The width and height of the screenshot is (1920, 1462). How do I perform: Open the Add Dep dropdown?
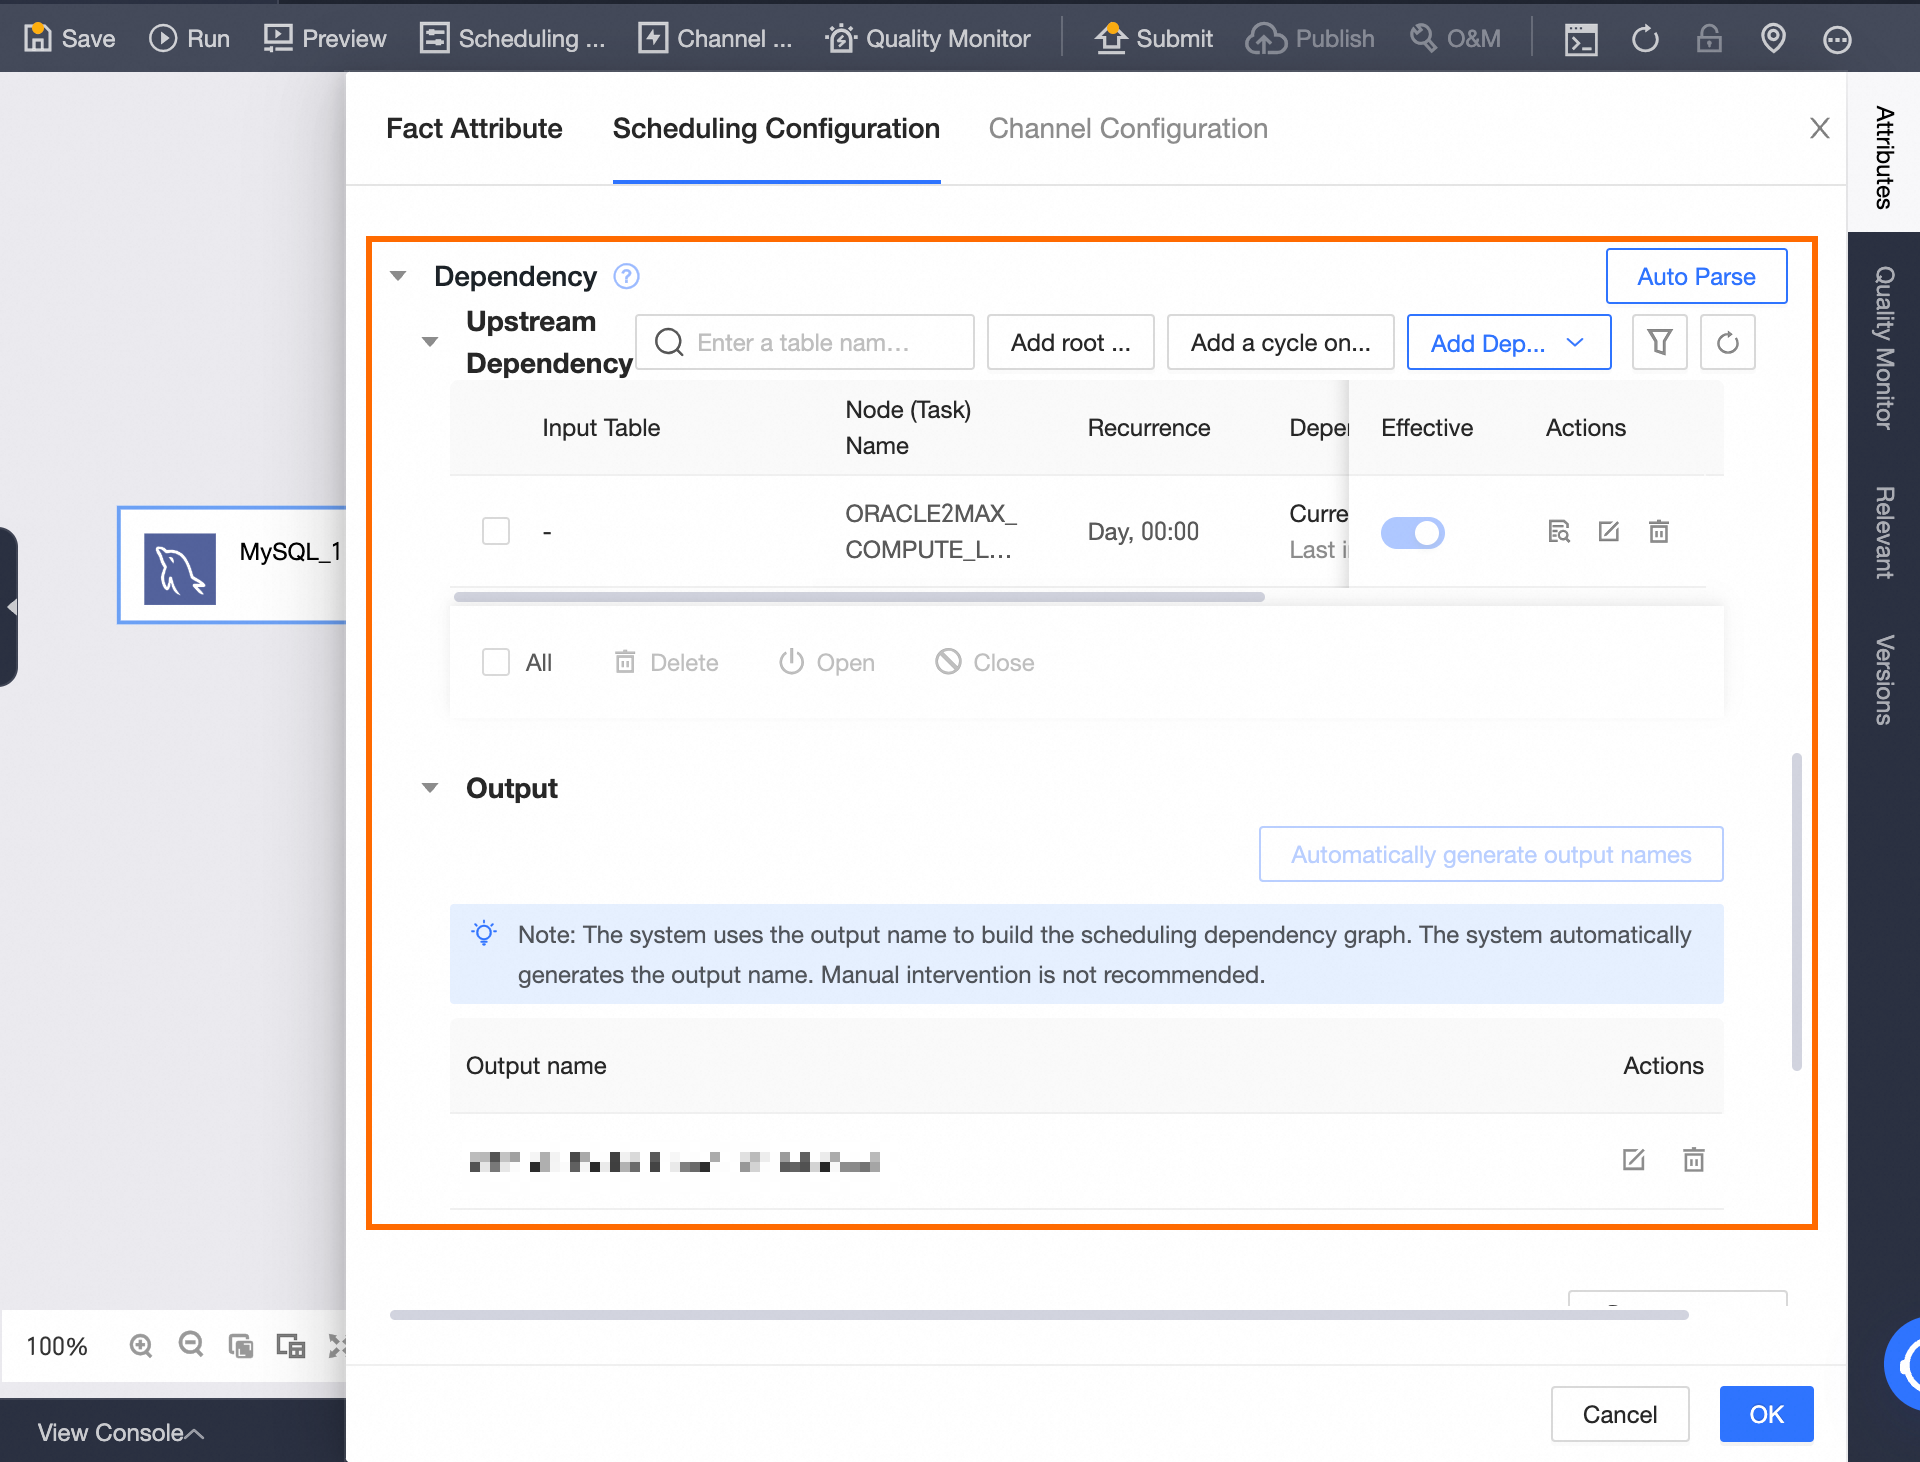pos(1508,343)
